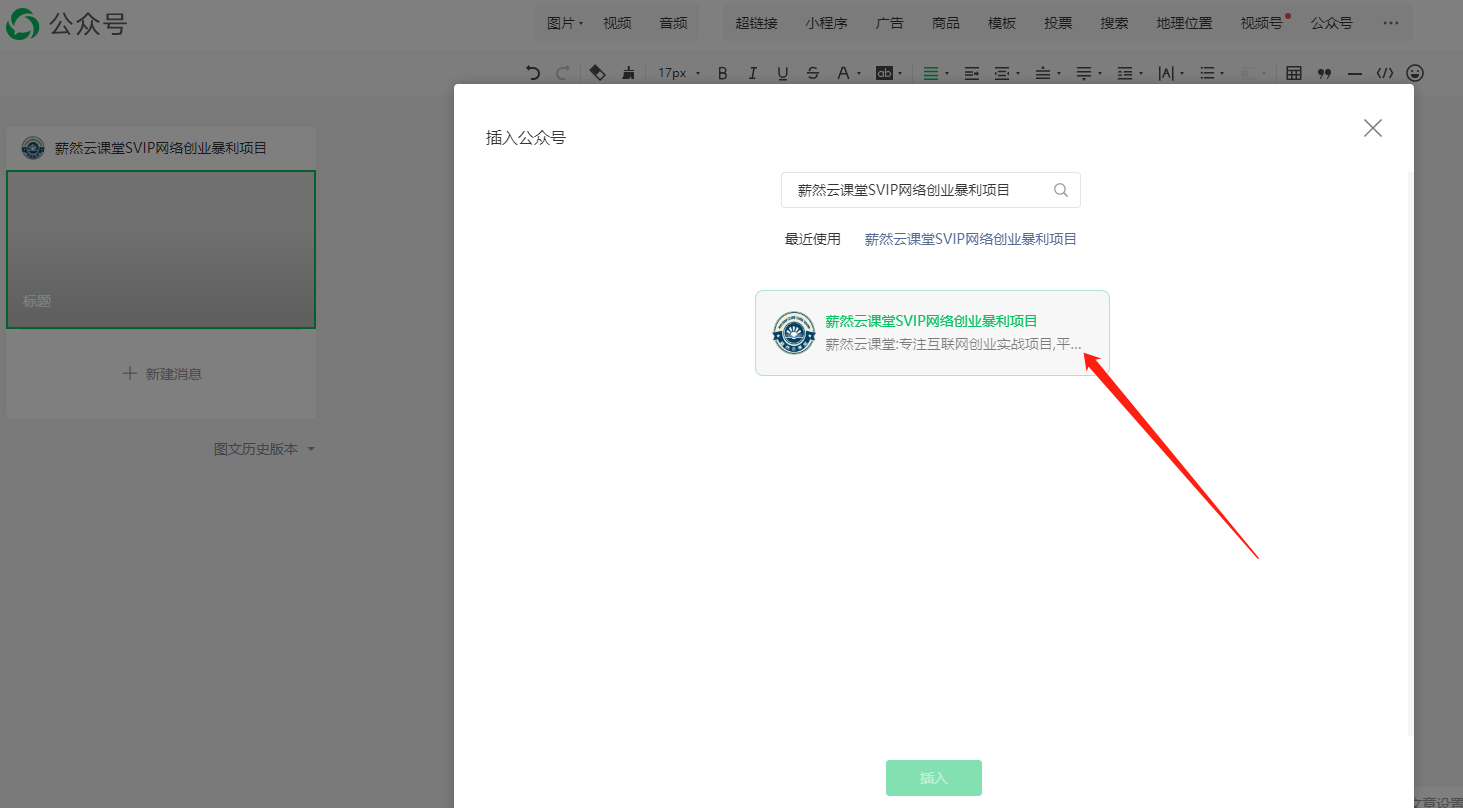1463x808 pixels.
Task: Click the 广告 menu item
Action: tap(889, 23)
